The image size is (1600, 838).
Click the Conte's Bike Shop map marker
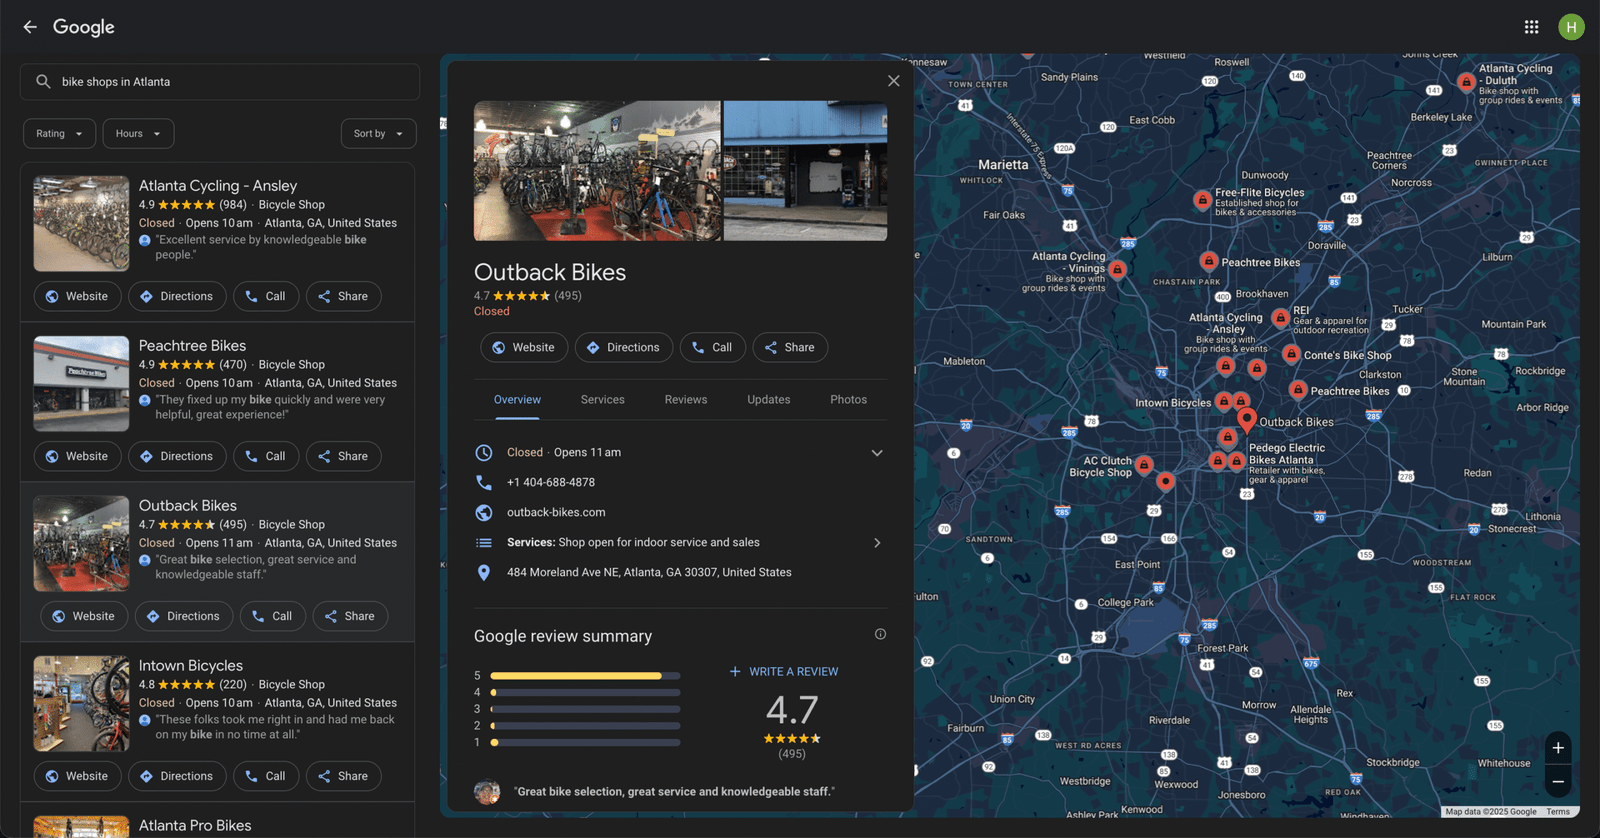point(1291,354)
